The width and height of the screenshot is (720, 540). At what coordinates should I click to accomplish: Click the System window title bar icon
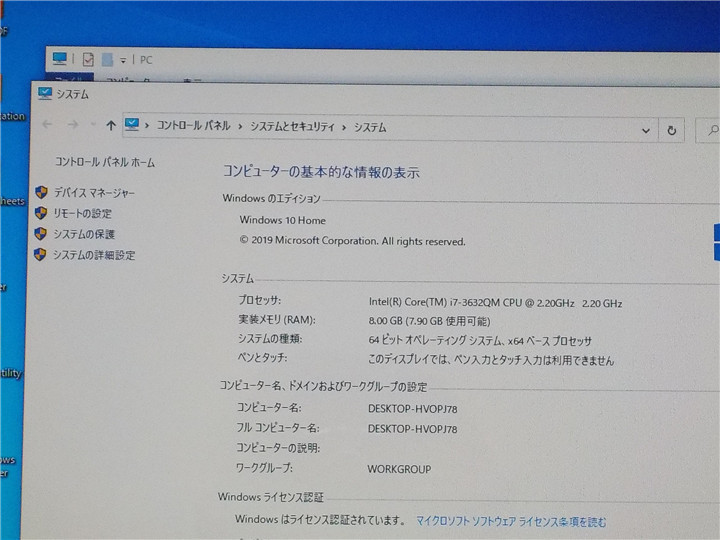click(45, 93)
